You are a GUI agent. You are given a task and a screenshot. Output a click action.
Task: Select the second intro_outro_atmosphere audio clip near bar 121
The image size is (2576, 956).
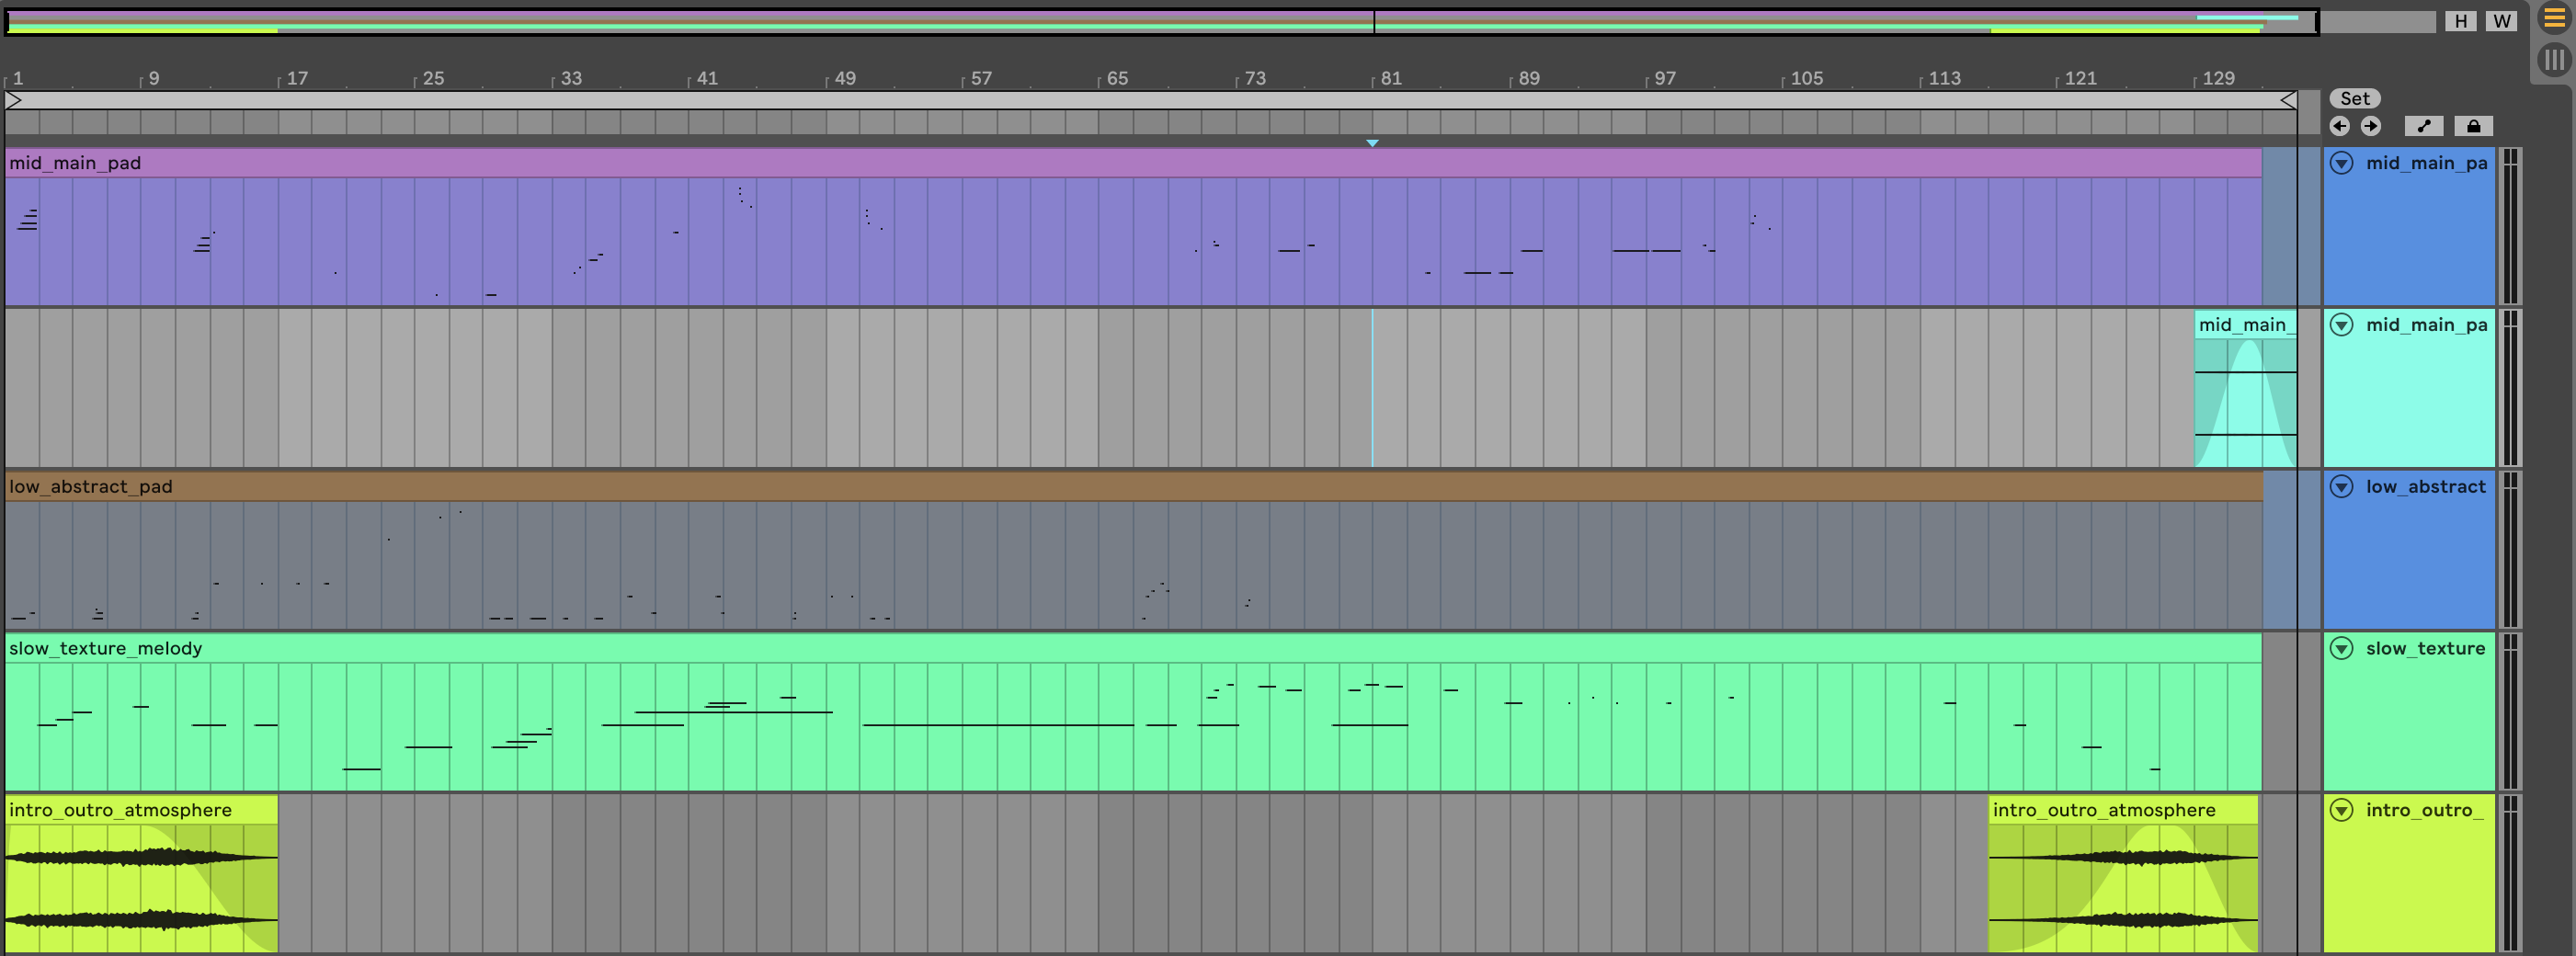coord(2123,874)
